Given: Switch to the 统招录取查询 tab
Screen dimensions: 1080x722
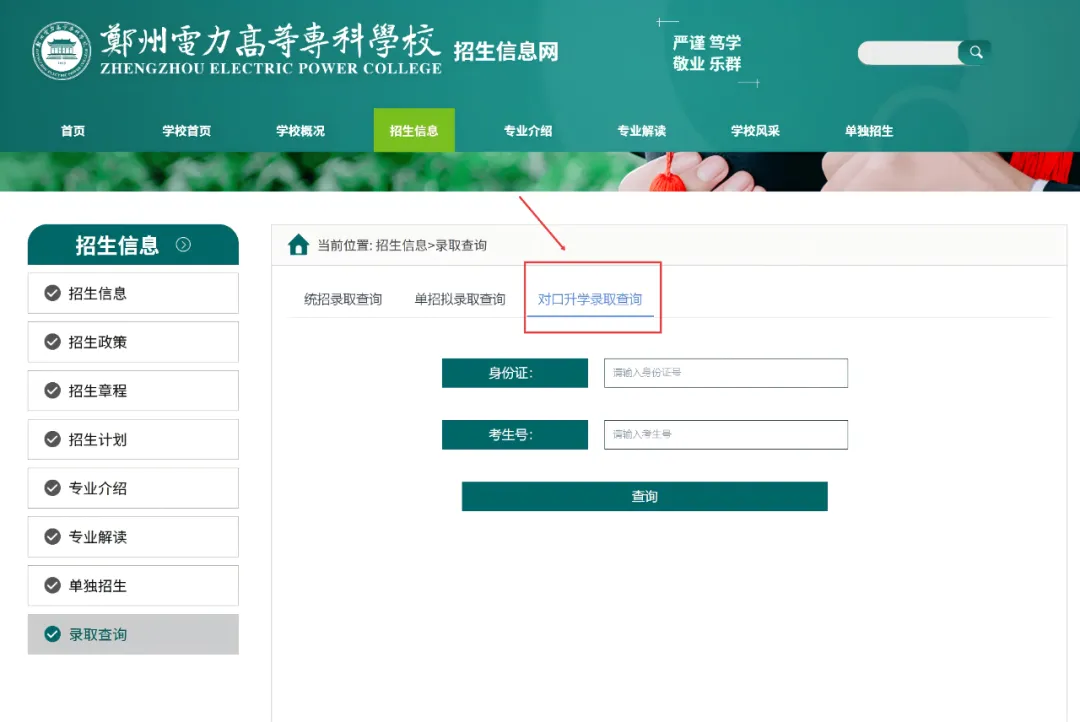Looking at the screenshot, I should [343, 299].
